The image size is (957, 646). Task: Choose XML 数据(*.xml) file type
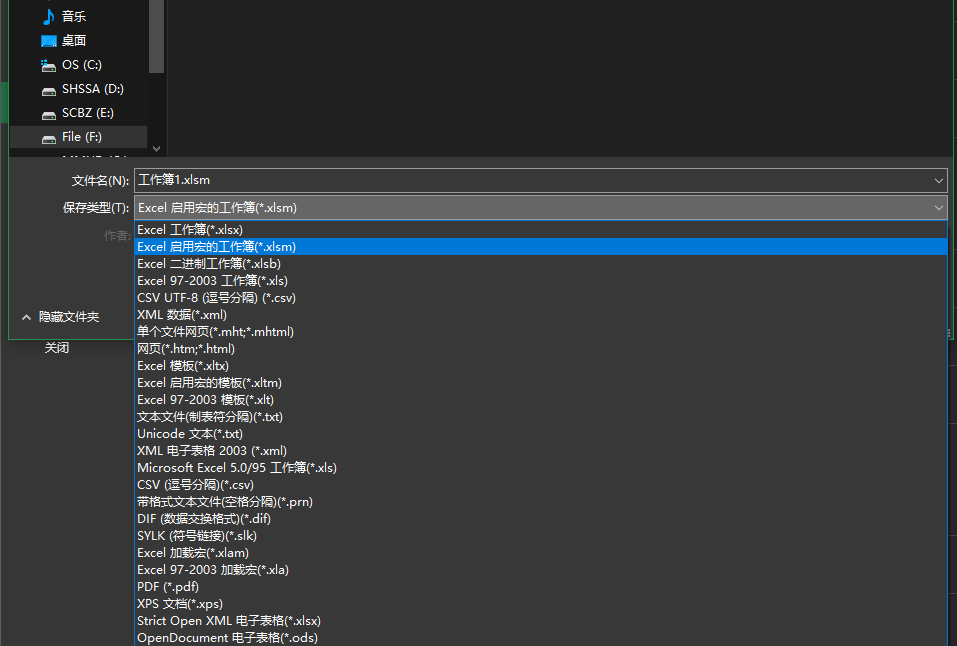click(x=541, y=315)
